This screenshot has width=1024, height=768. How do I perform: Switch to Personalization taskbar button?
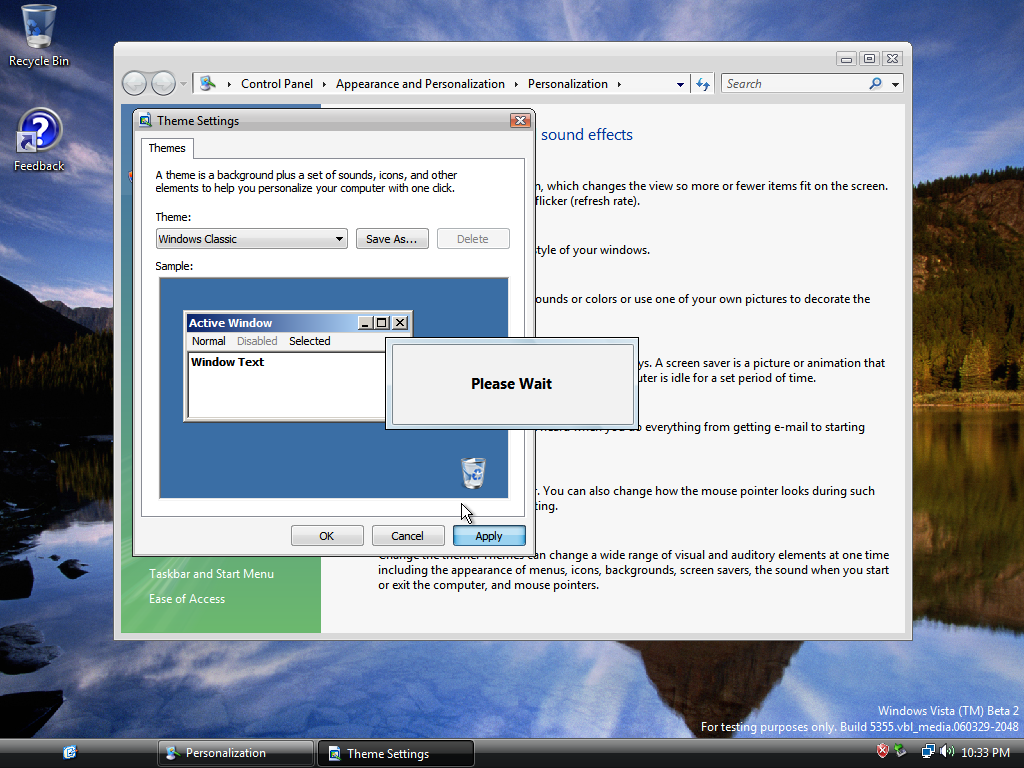236,753
